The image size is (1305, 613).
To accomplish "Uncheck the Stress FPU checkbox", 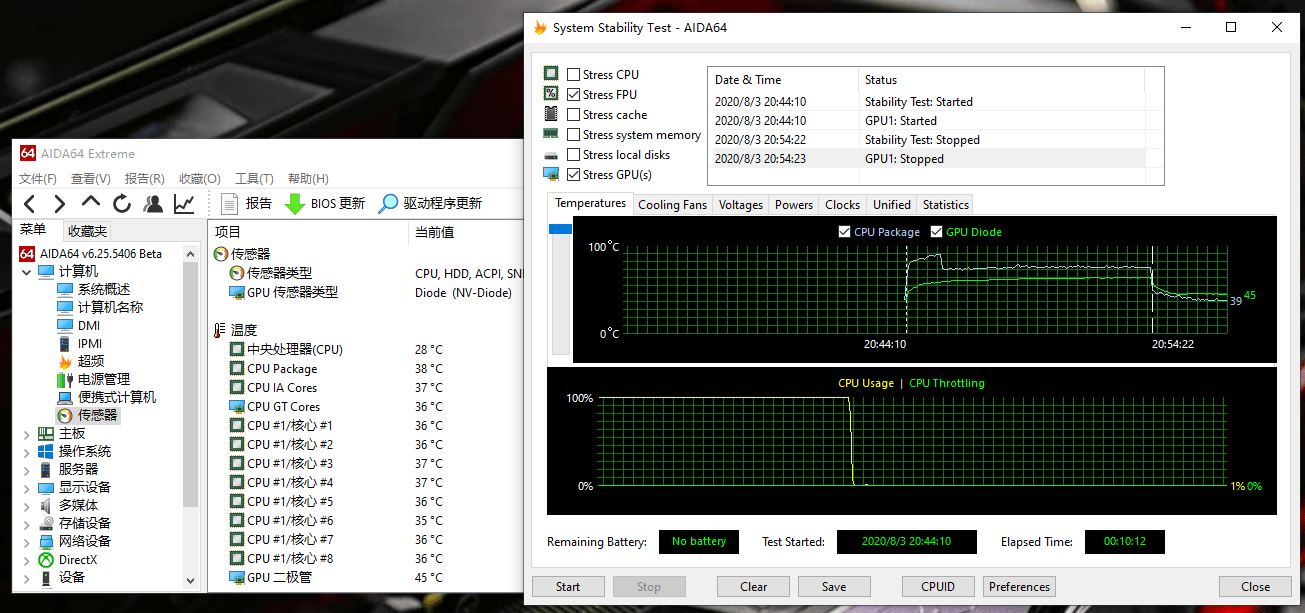I will pos(573,94).
